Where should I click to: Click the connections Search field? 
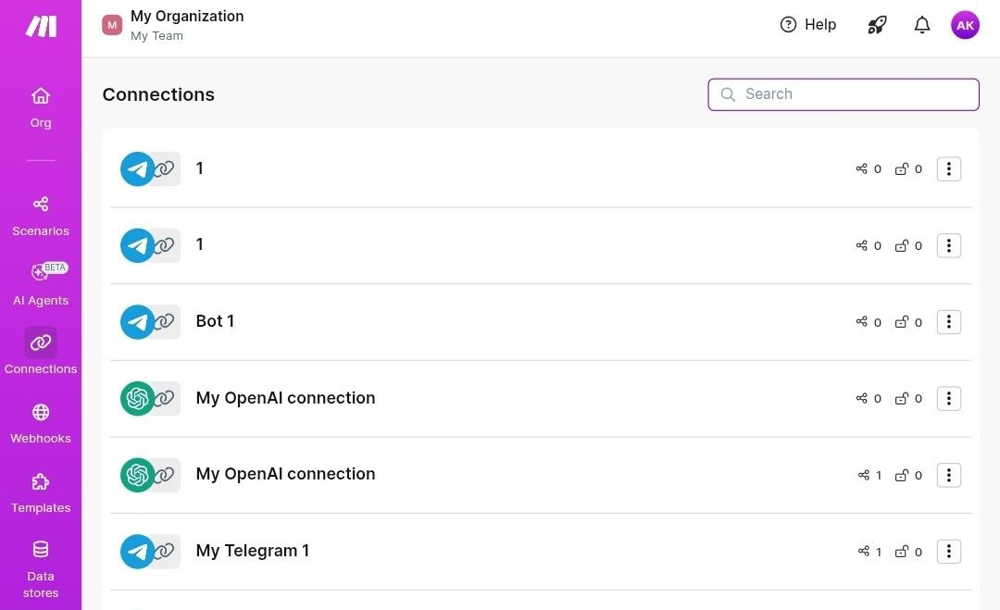pos(843,94)
